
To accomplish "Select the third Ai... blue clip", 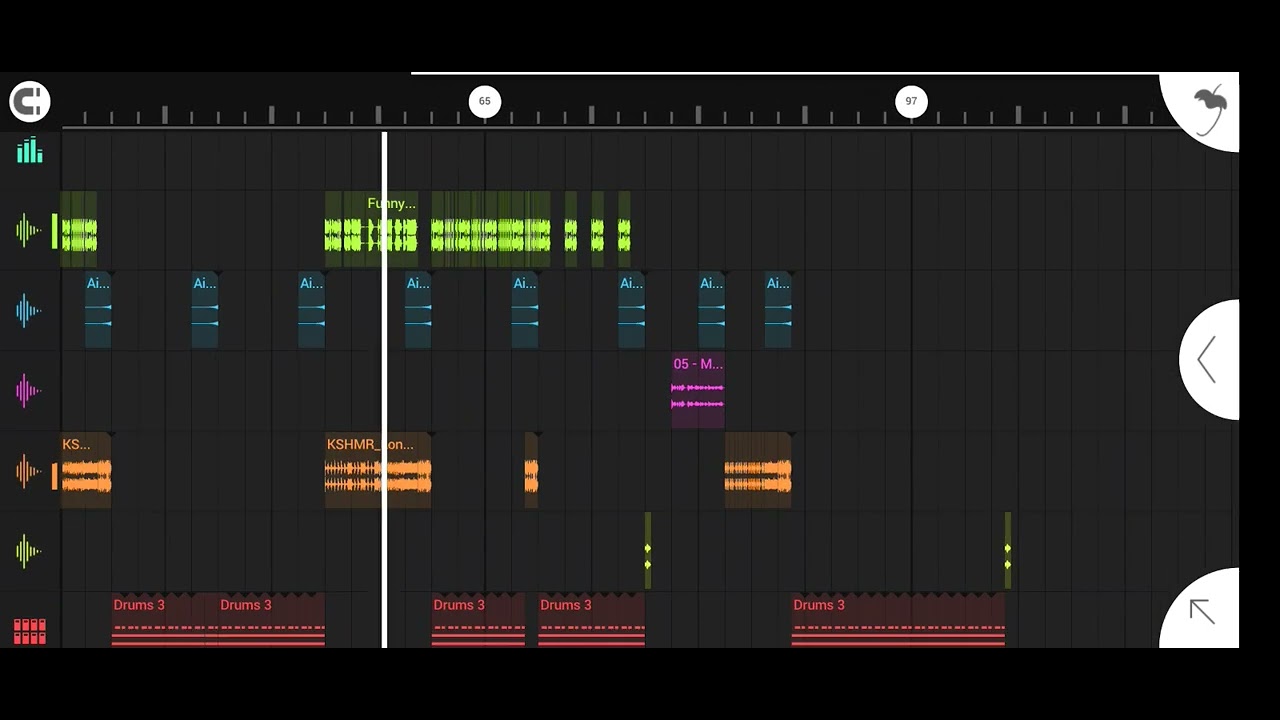I will pyautogui.click(x=312, y=310).
